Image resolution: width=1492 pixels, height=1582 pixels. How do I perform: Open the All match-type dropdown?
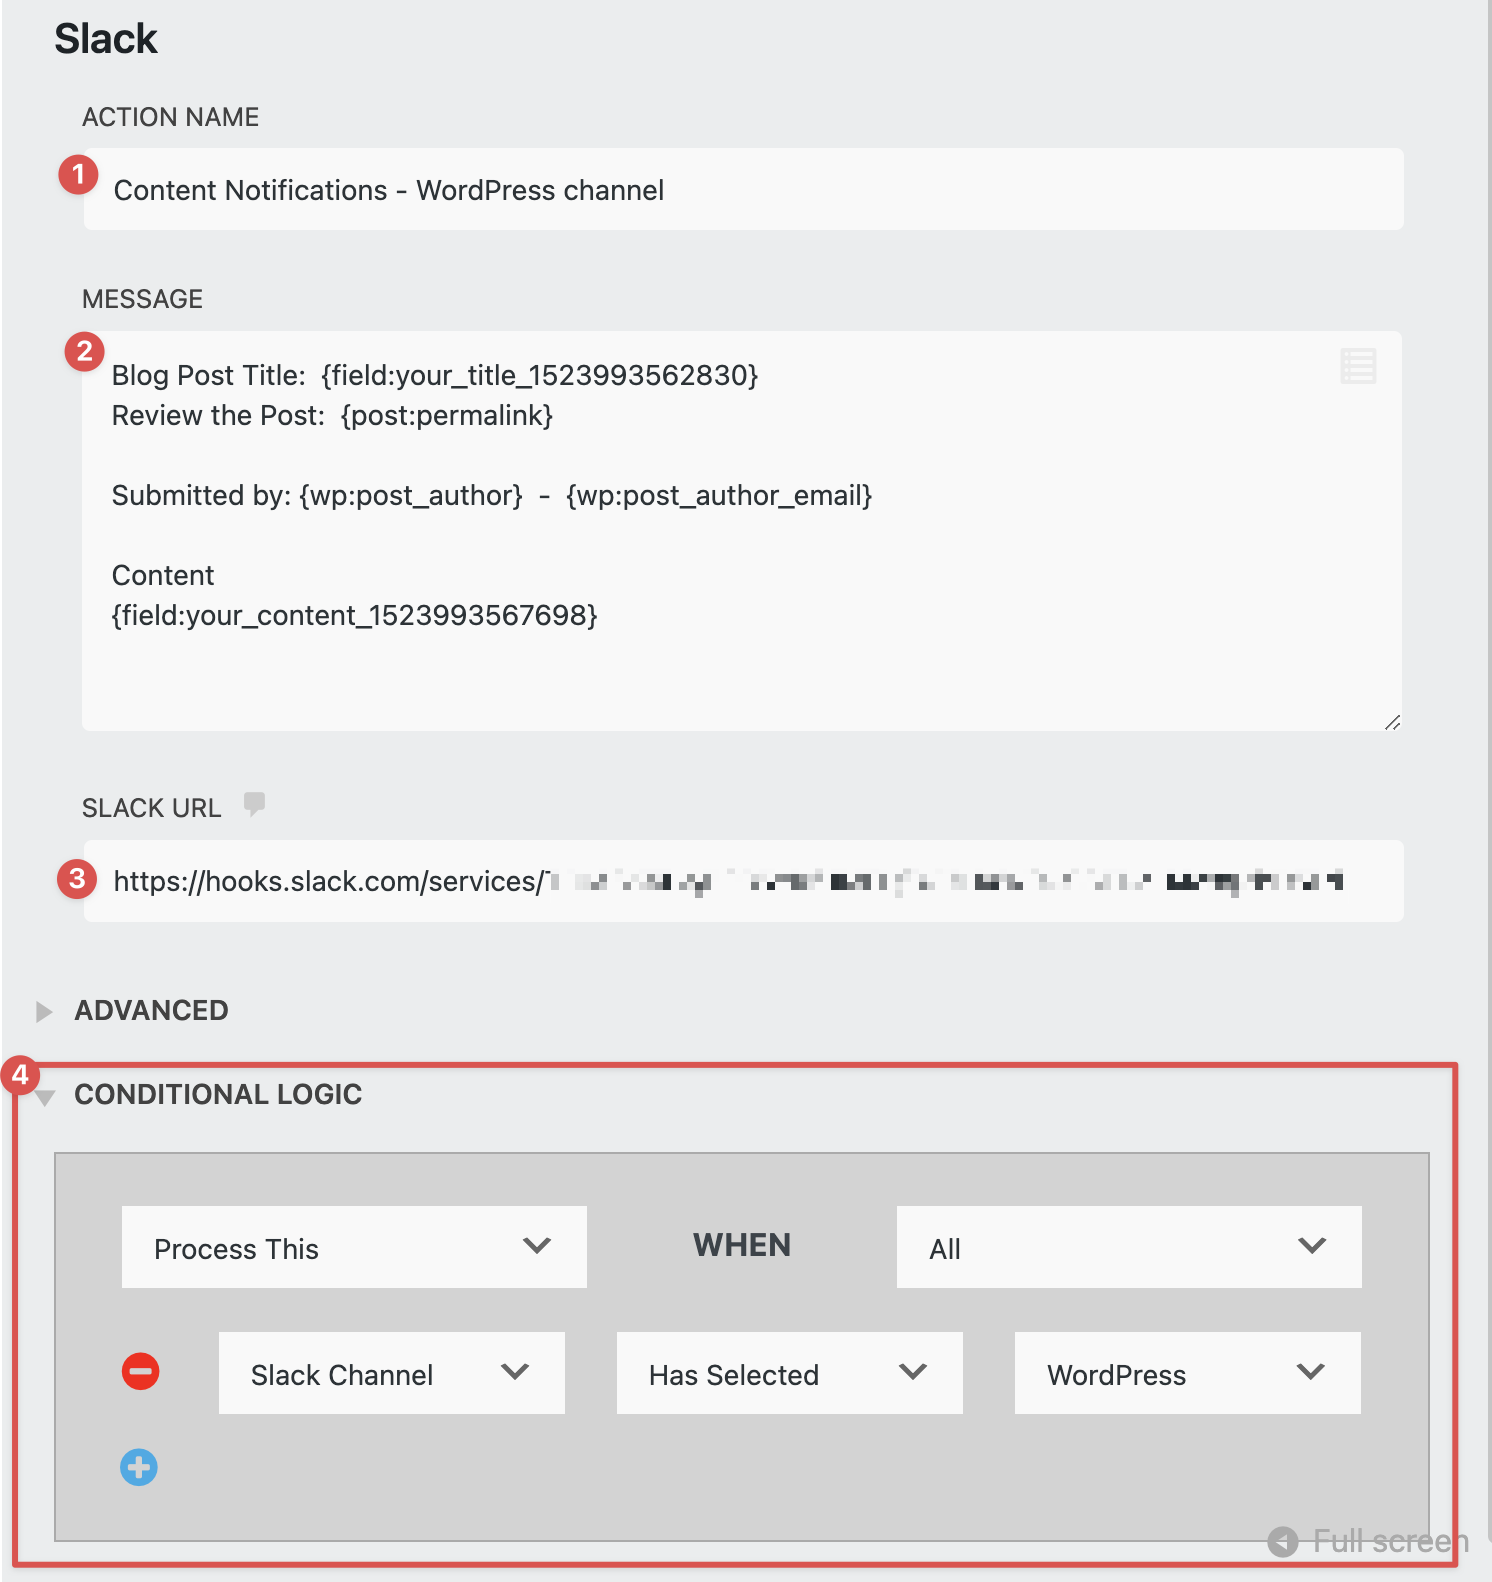pyautogui.click(x=1128, y=1247)
